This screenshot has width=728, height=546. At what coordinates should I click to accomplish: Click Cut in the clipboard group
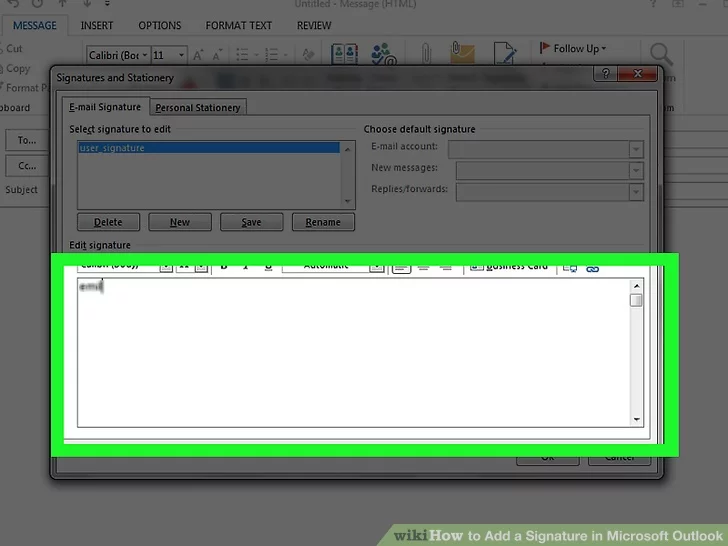(x=12, y=48)
